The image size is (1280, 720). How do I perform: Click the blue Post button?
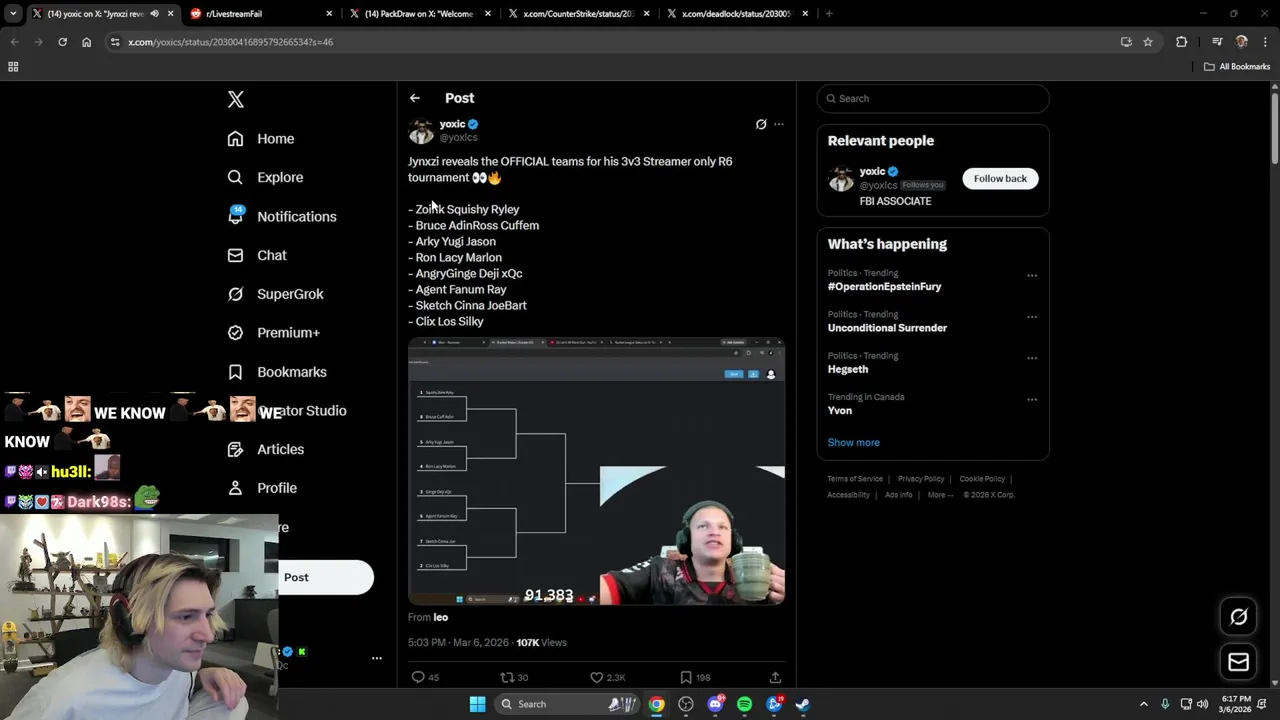[325, 577]
